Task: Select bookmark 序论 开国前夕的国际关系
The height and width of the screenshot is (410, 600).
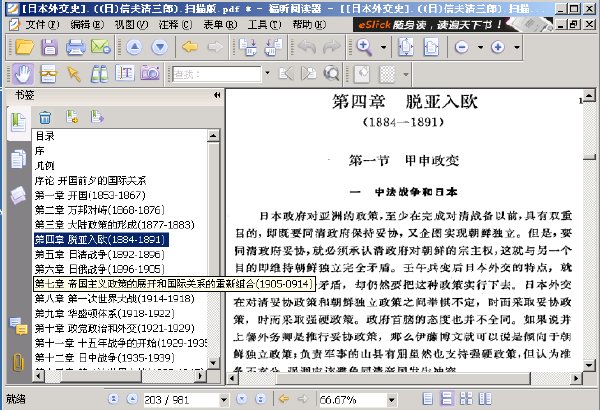Action: (90, 180)
